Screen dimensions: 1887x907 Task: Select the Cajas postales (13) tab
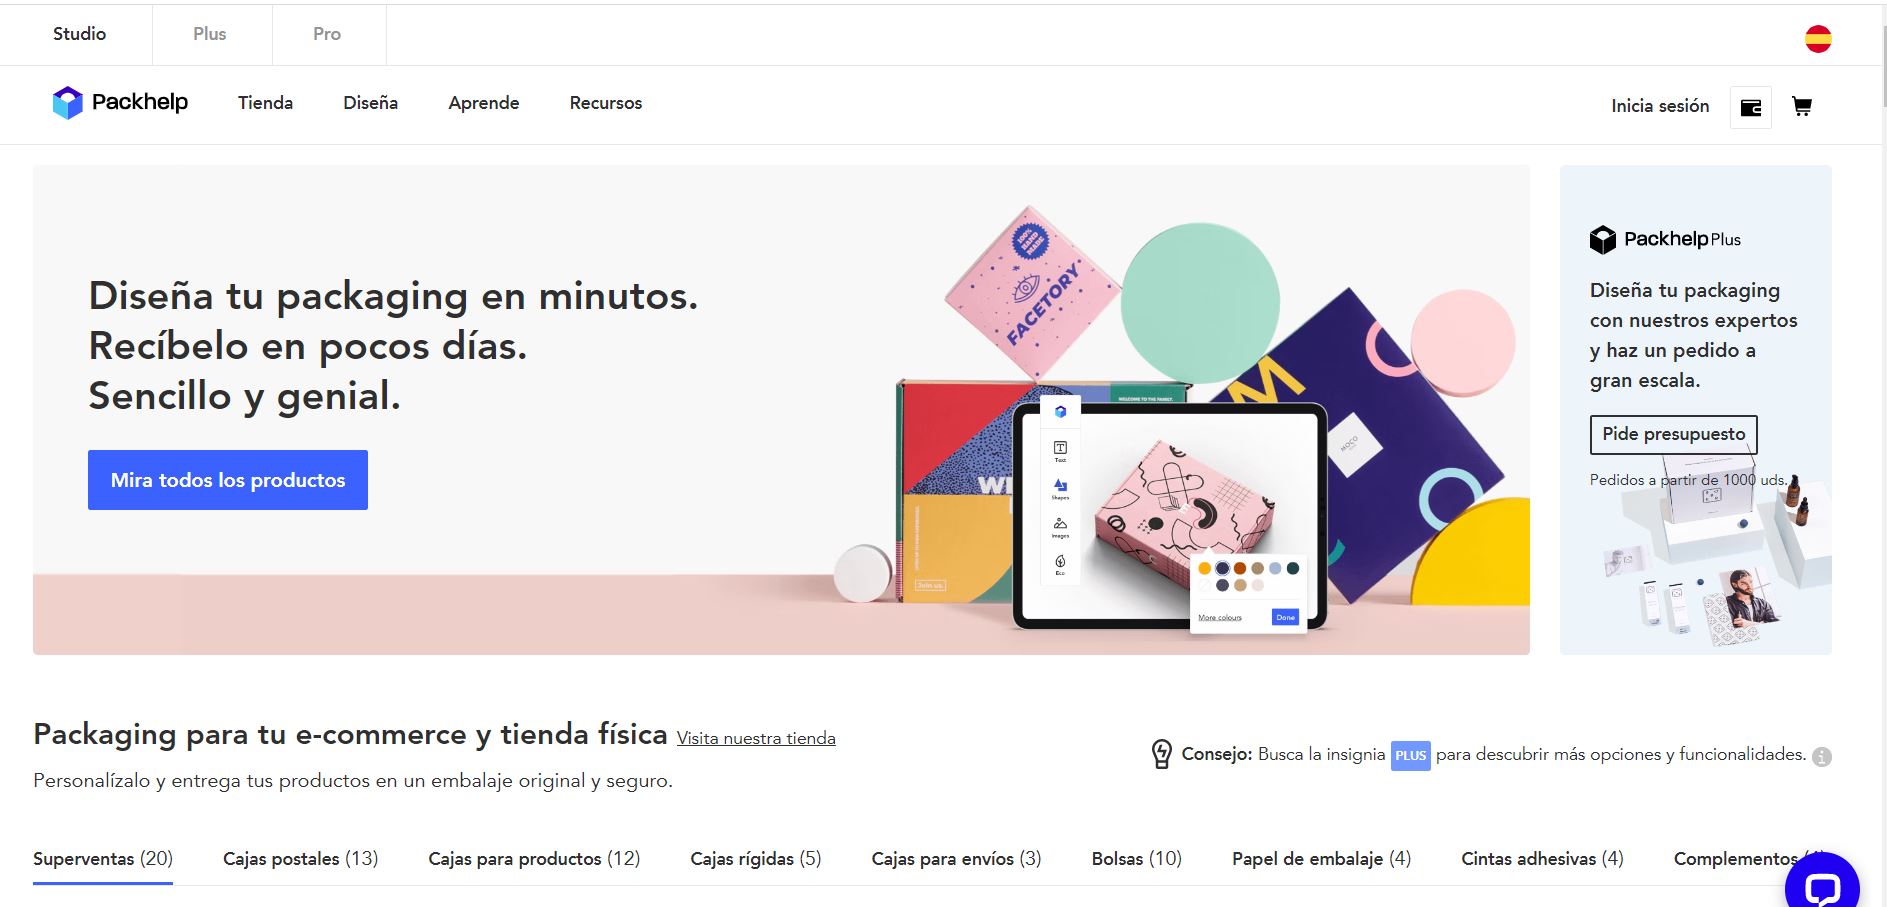pos(300,859)
